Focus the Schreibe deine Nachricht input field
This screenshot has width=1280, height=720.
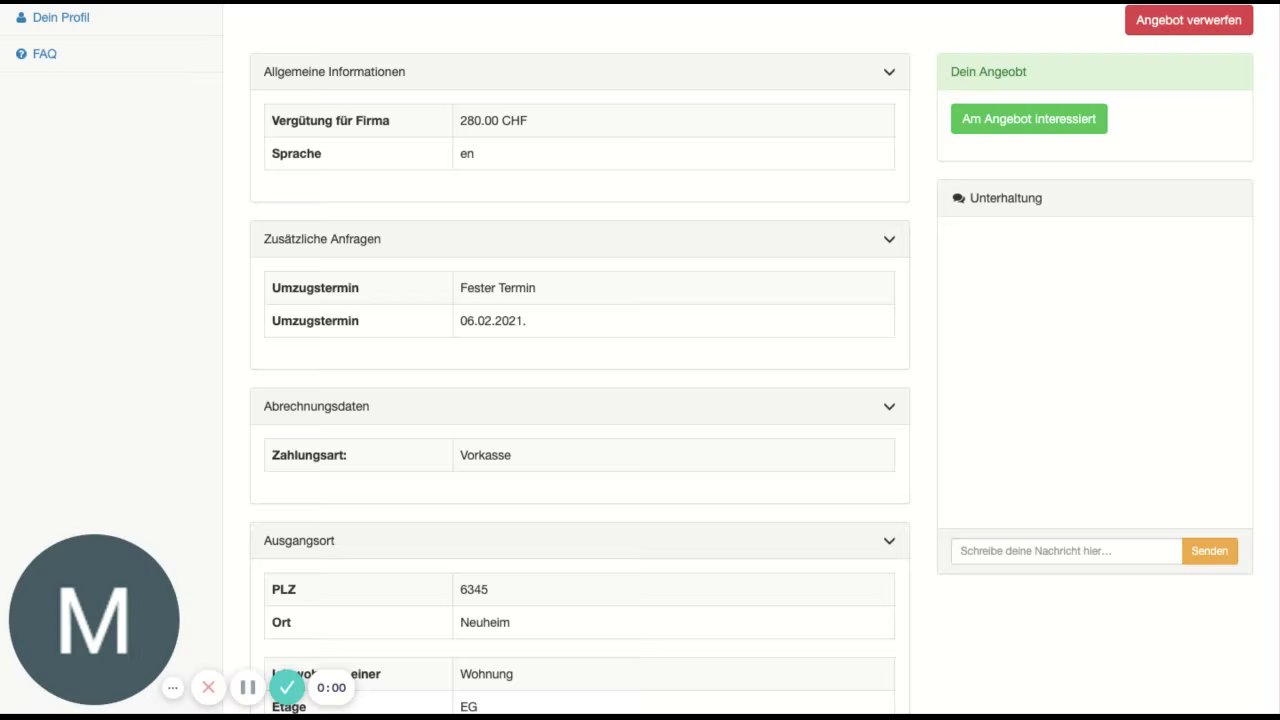pos(1066,551)
